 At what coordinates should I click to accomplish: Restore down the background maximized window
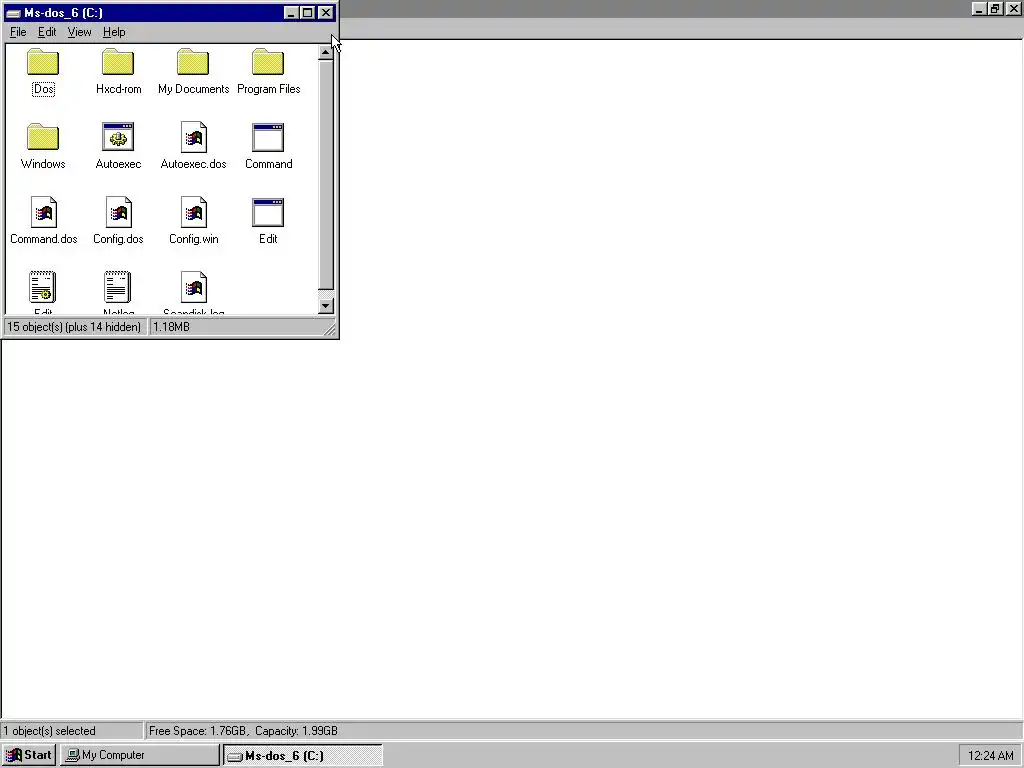coord(995,8)
